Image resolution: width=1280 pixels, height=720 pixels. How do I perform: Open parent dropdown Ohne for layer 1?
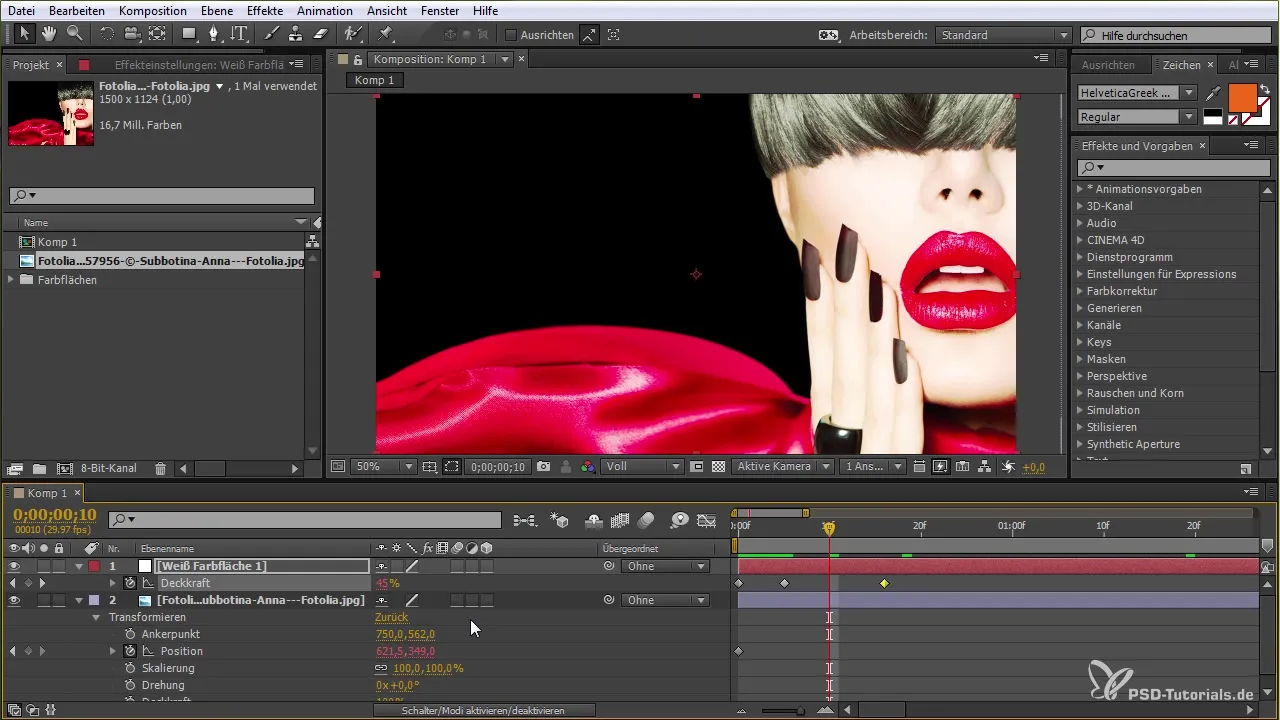pyautogui.click(x=665, y=566)
